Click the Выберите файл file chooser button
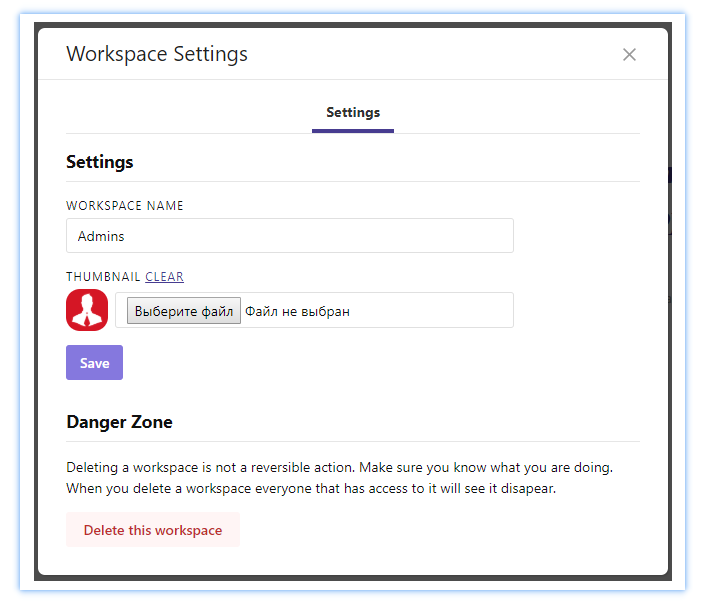706x606 pixels. click(184, 311)
